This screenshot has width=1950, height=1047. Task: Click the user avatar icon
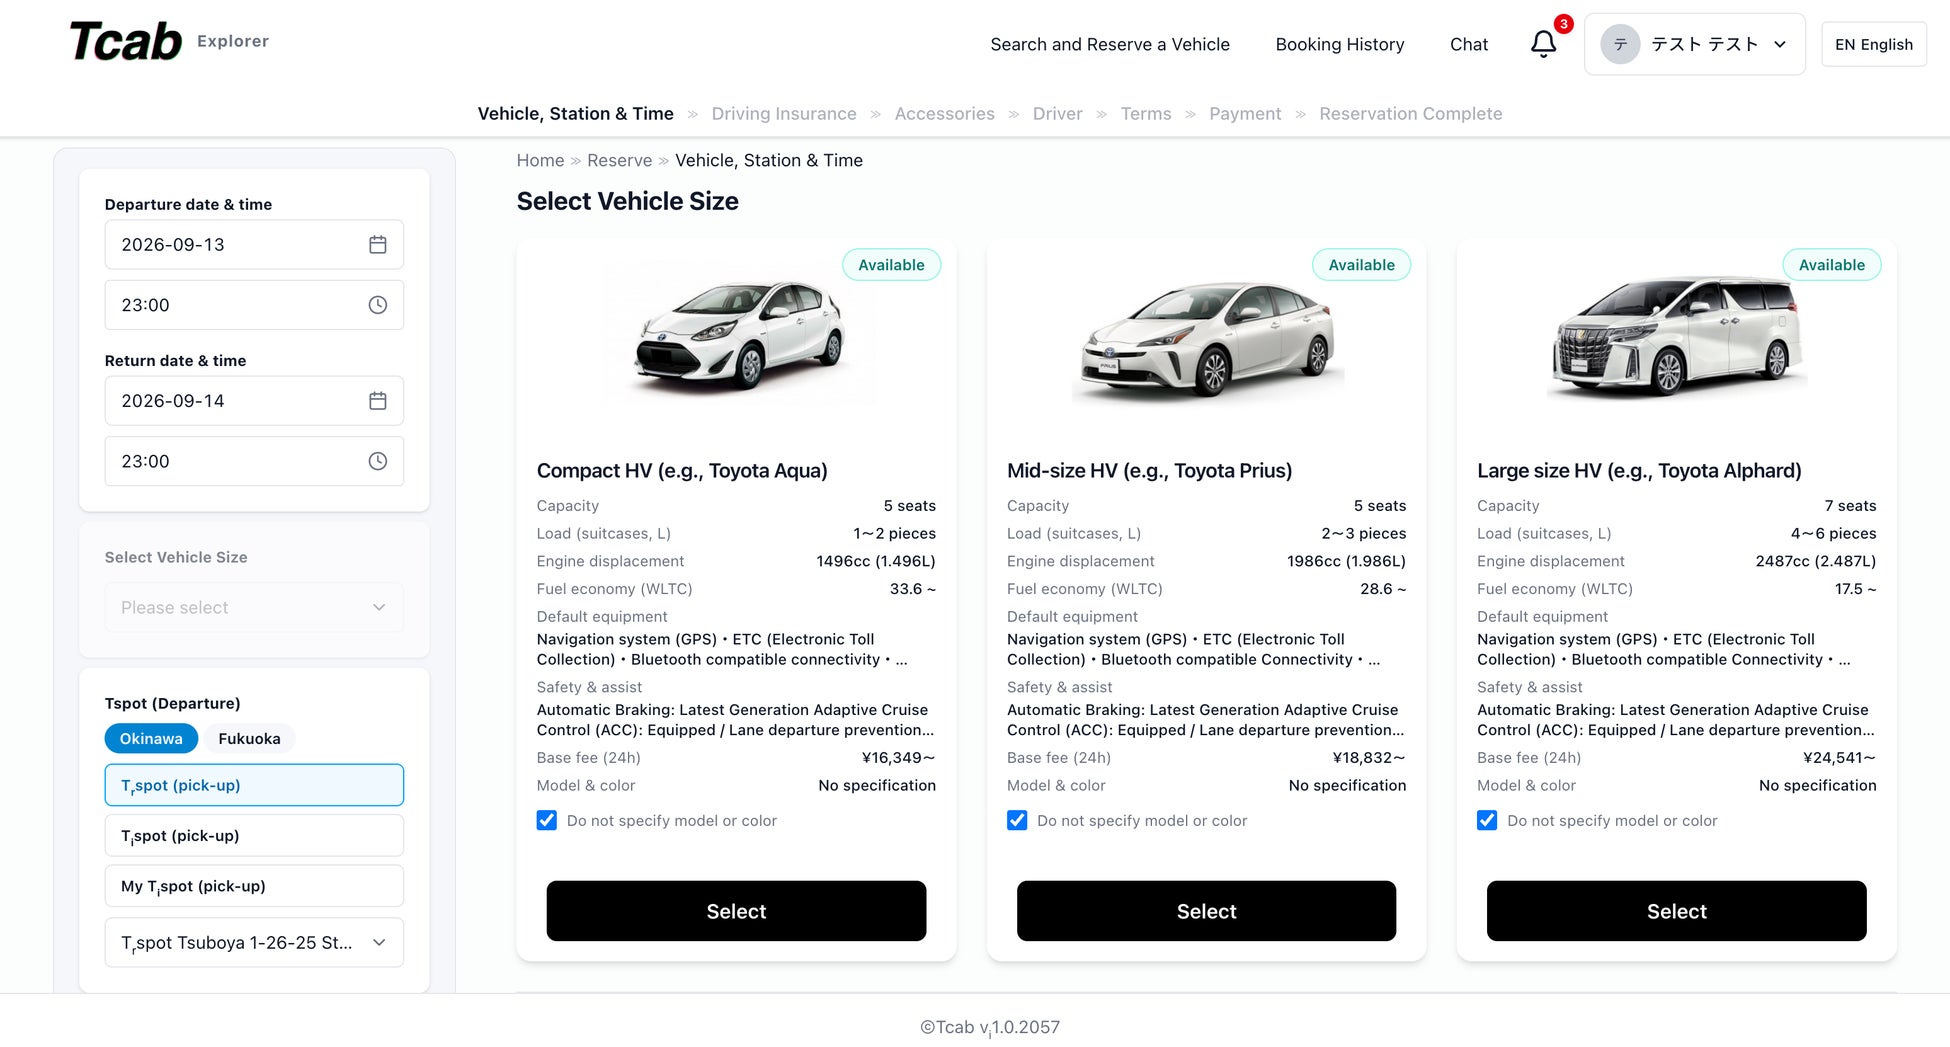(1620, 44)
